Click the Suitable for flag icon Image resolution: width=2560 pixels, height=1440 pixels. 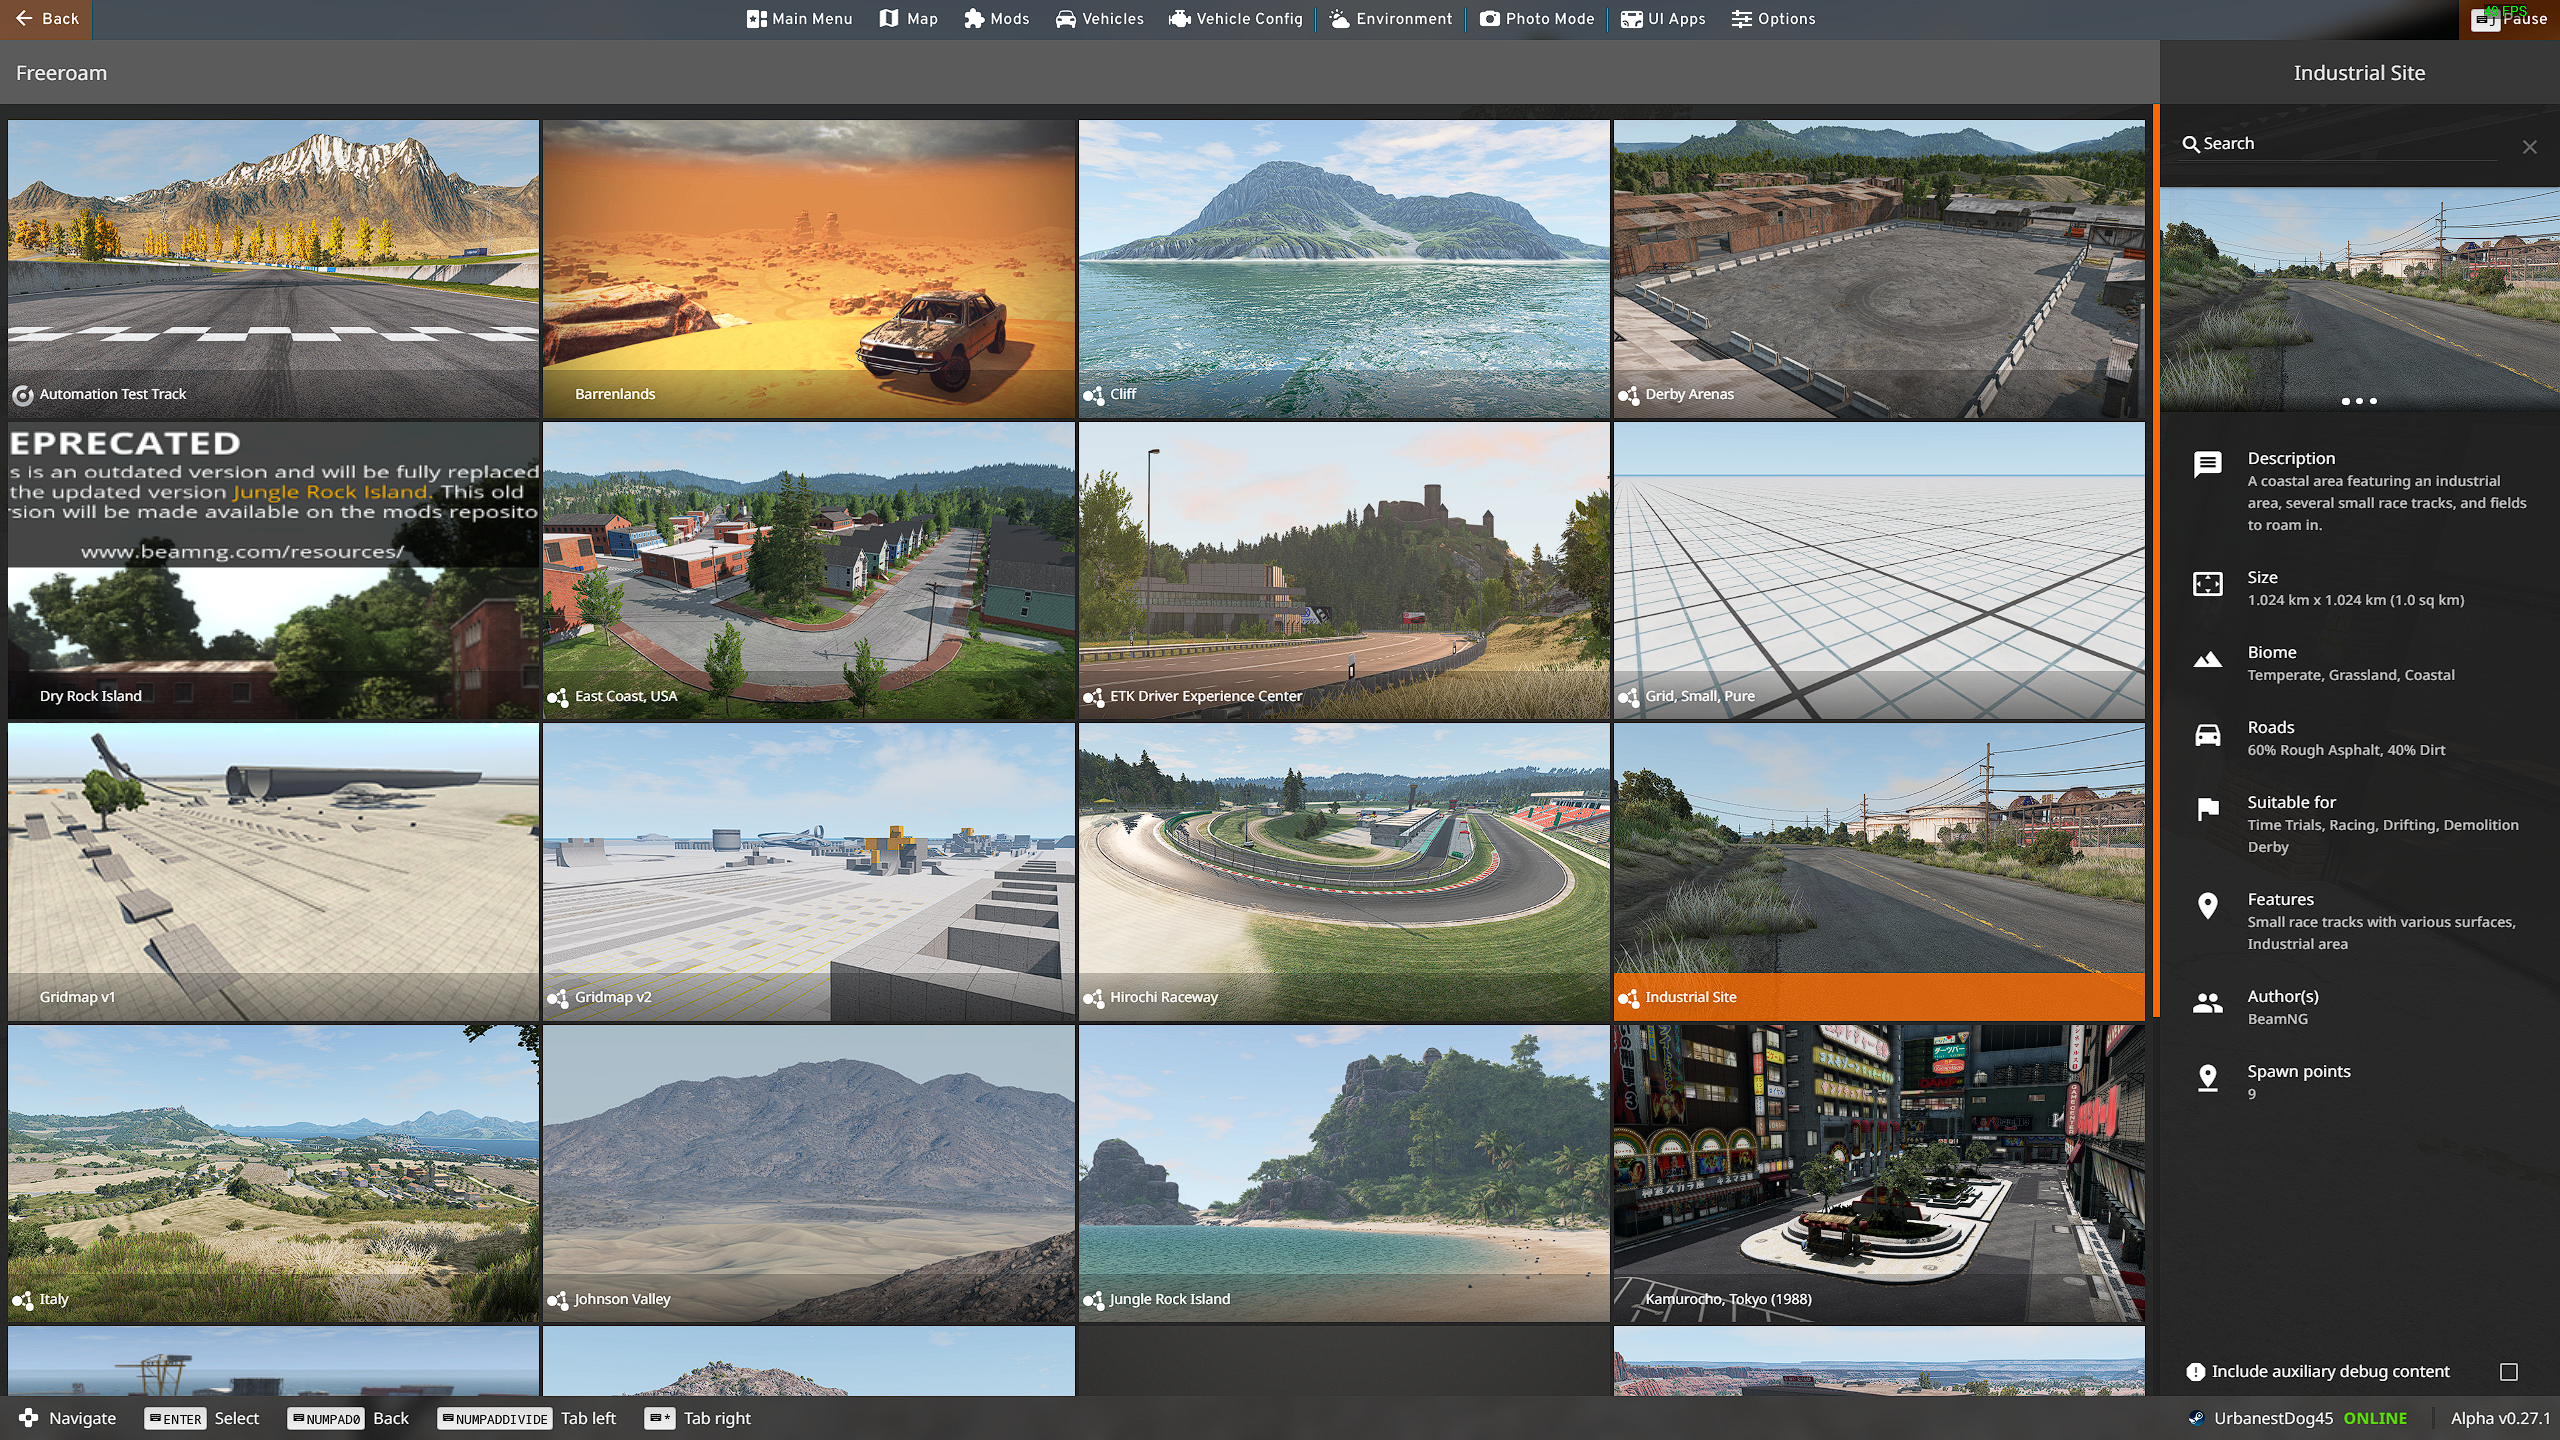click(2207, 809)
